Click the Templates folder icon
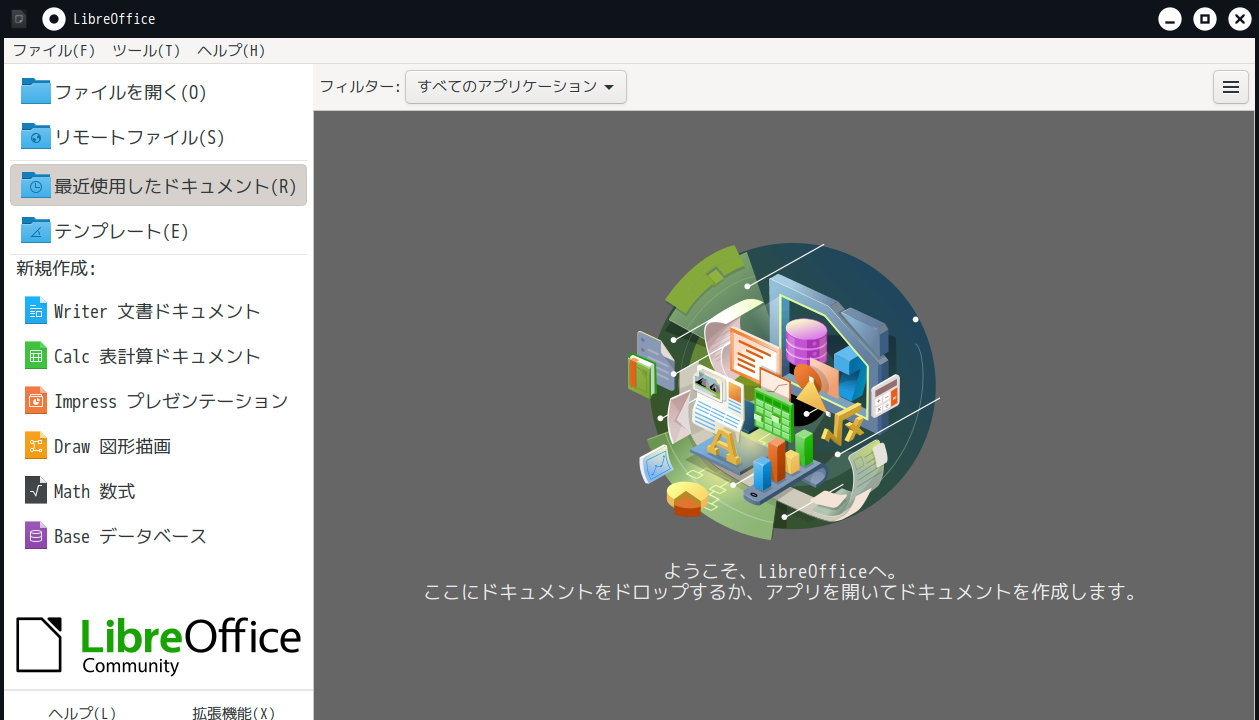Screen dimensions: 1259x720 click(x=35, y=231)
